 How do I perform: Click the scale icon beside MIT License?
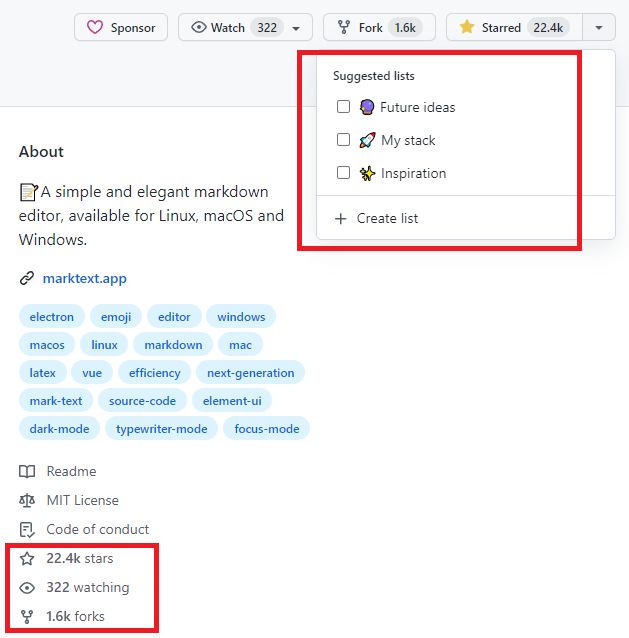pos(27,500)
